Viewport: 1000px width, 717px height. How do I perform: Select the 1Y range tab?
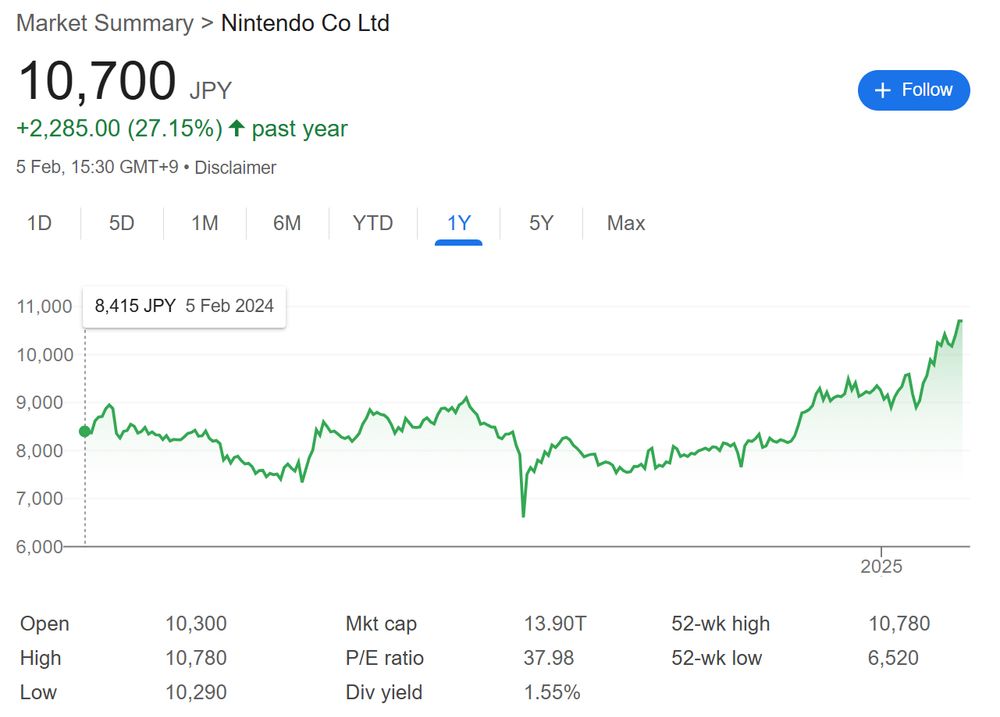(x=459, y=223)
